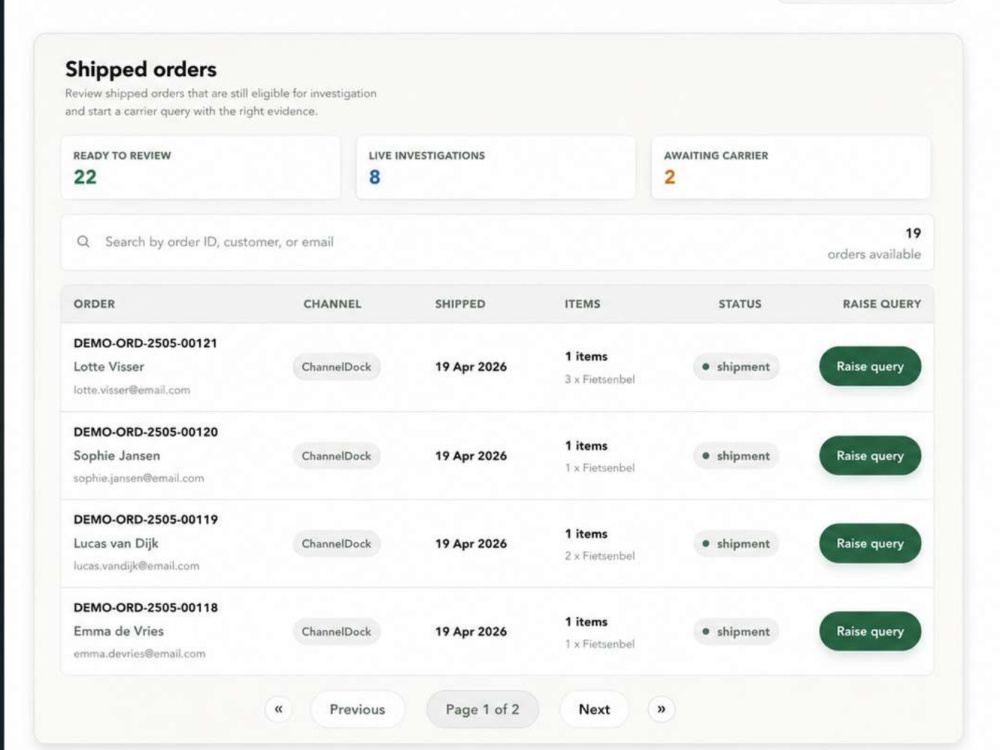Image resolution: width=1000 pixels, height=750 pixels.
Task: Click ChannelDock tag in Lucas van Dijk row
Action: 336,544
